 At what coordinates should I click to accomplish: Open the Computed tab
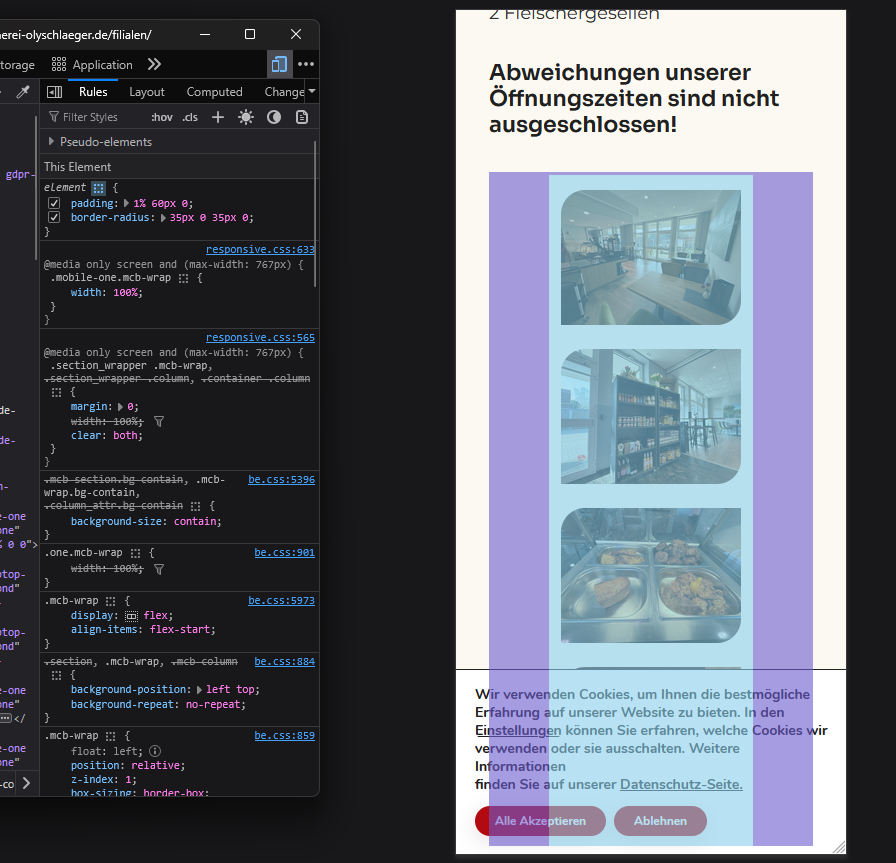coord(214,92)
